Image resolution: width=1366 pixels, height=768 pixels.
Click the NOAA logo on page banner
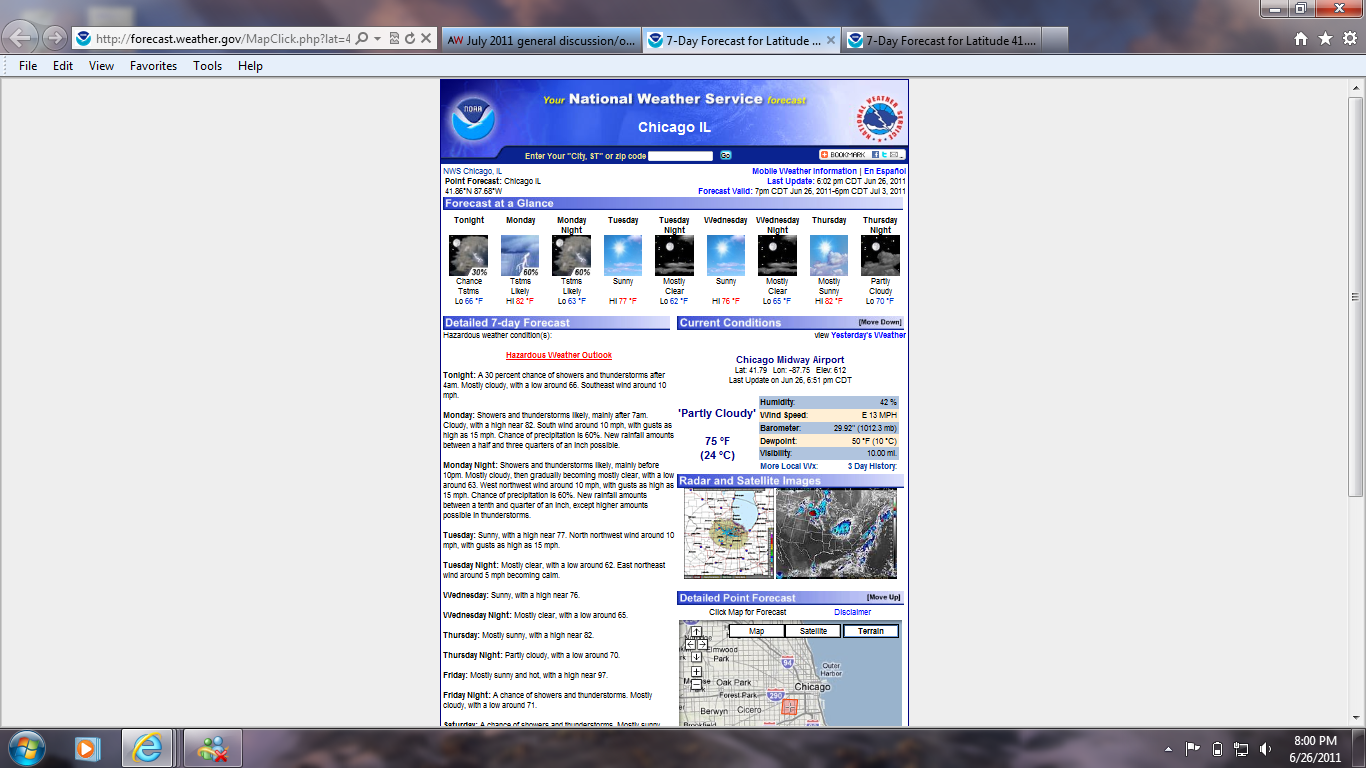pos(472,119)
